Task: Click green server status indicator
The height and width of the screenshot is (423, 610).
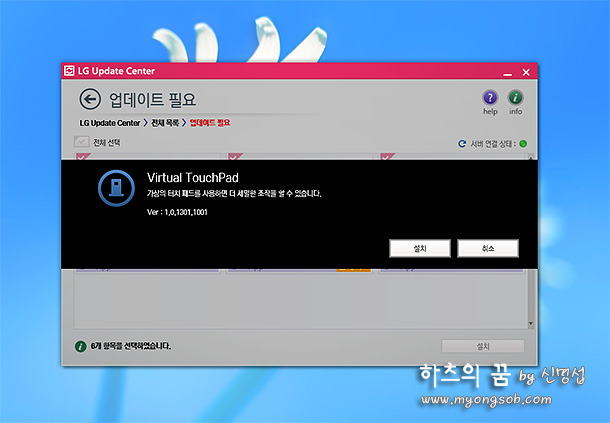Action: coord(523,144)
